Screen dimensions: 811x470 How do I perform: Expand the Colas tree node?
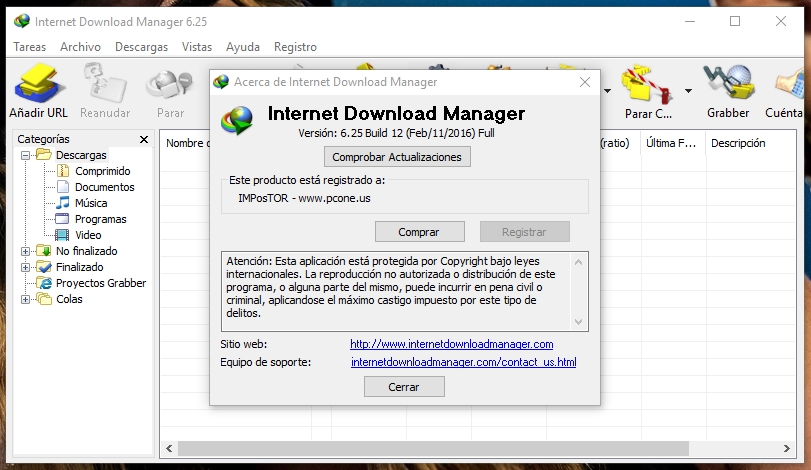(x=25, y=299)
